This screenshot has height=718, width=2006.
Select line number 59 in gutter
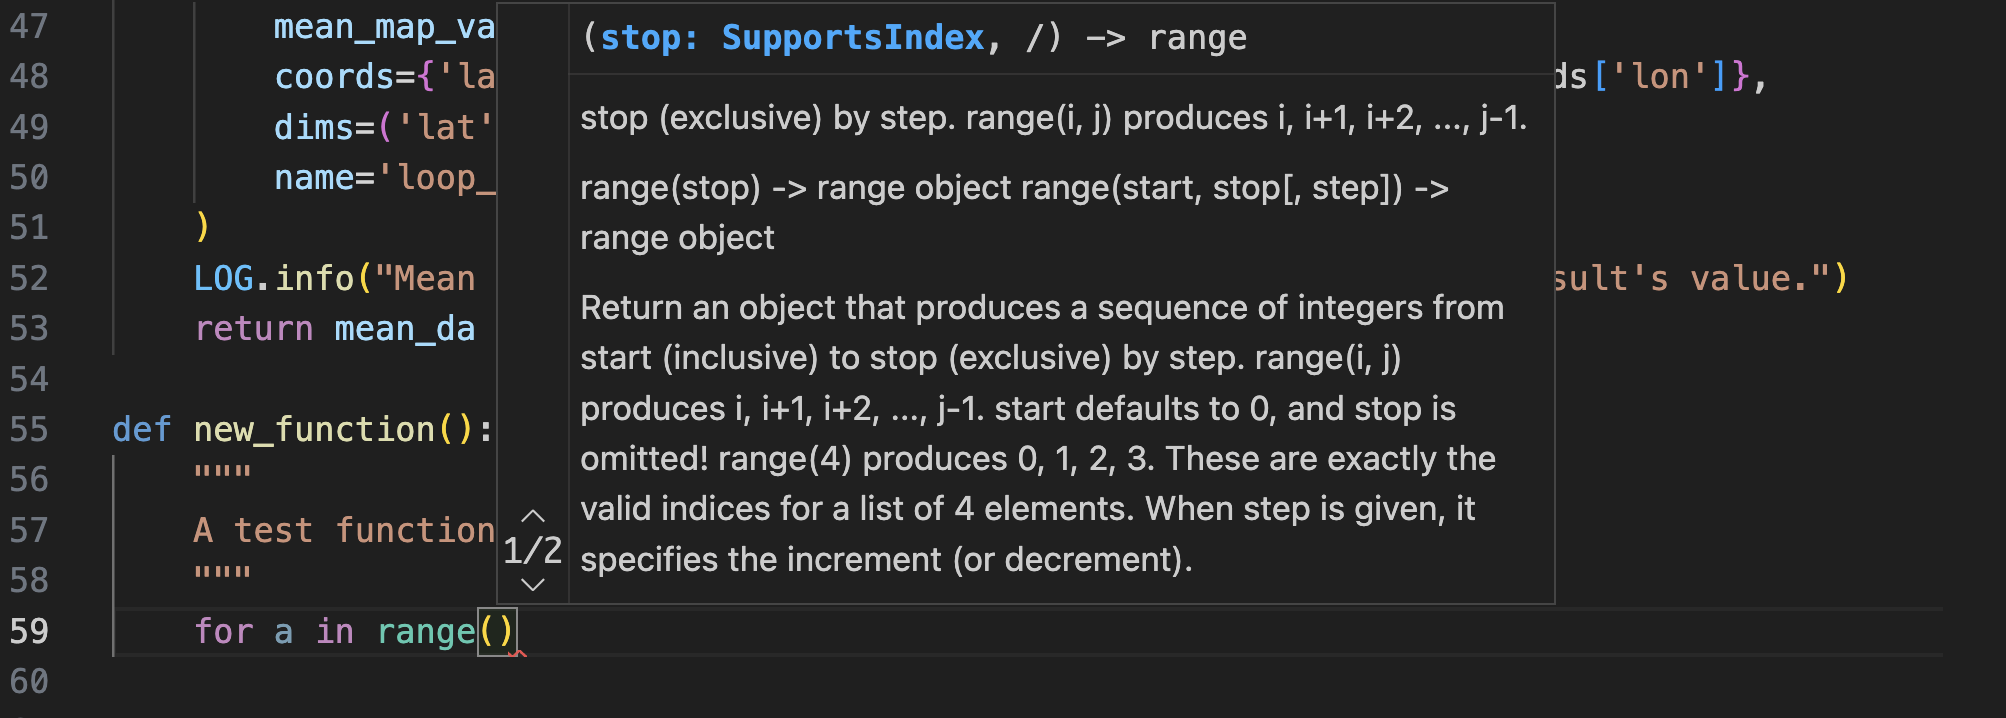(x=29, y=631)
